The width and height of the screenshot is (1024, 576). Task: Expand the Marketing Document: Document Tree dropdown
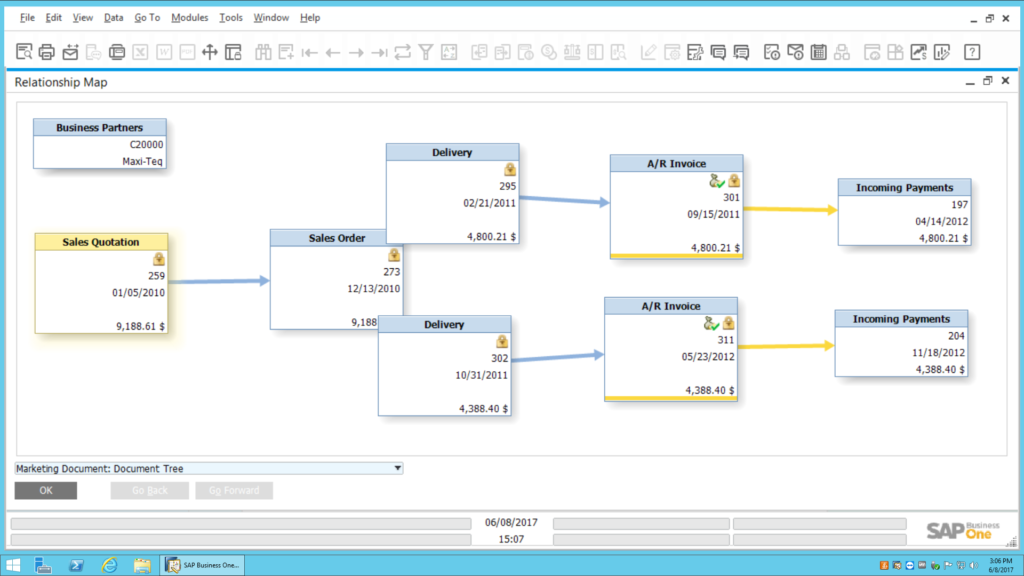(x=397, y=468)
